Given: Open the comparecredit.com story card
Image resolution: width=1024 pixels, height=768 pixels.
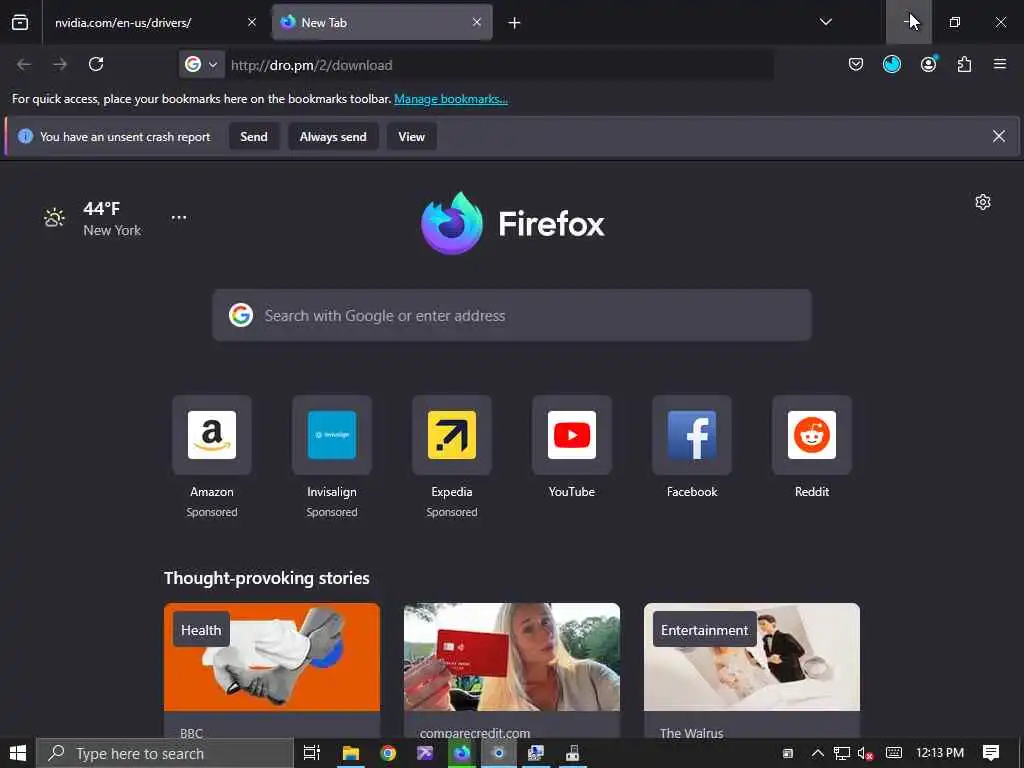Looking at the screenshot, I should click(x=512, y=670).
